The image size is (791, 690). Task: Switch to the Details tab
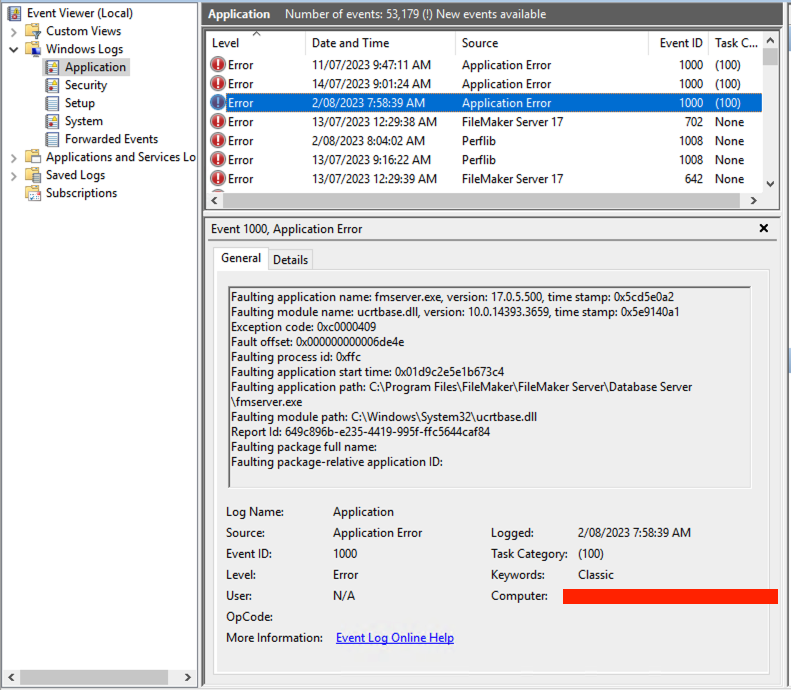tap(290, 259)
